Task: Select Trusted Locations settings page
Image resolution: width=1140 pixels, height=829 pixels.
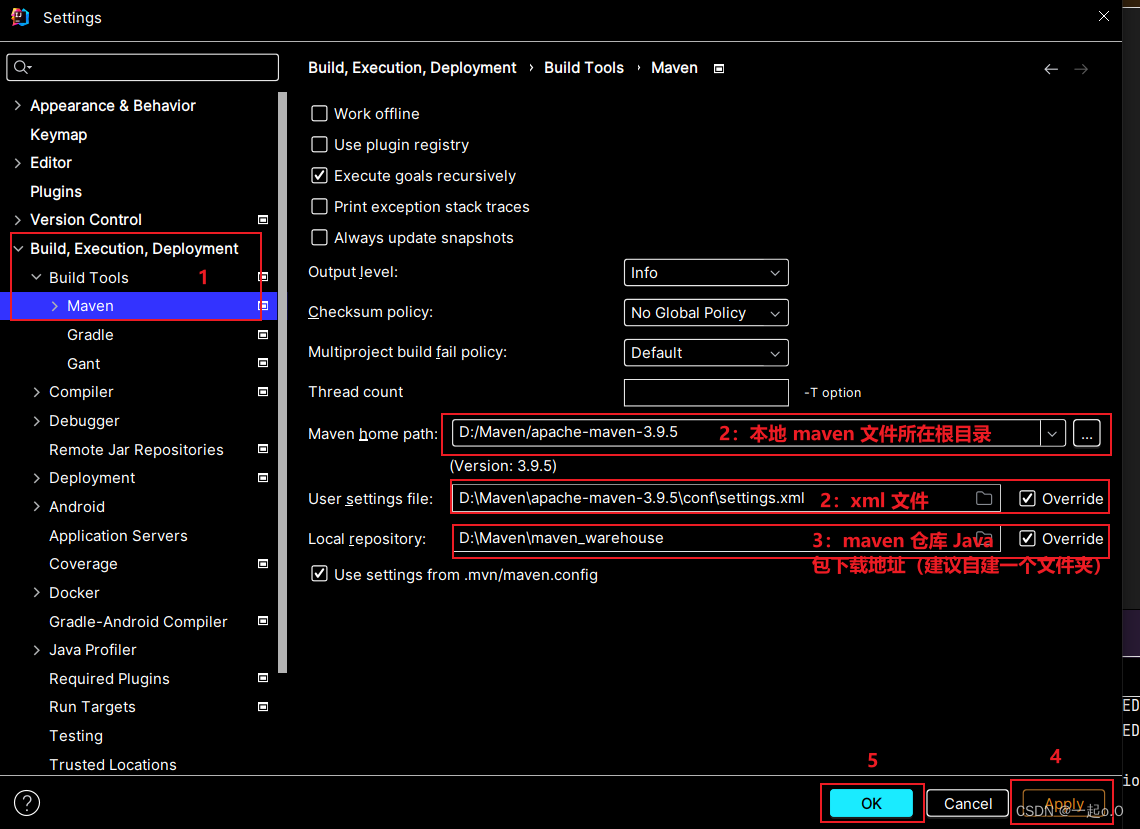Action: (113, 764)
